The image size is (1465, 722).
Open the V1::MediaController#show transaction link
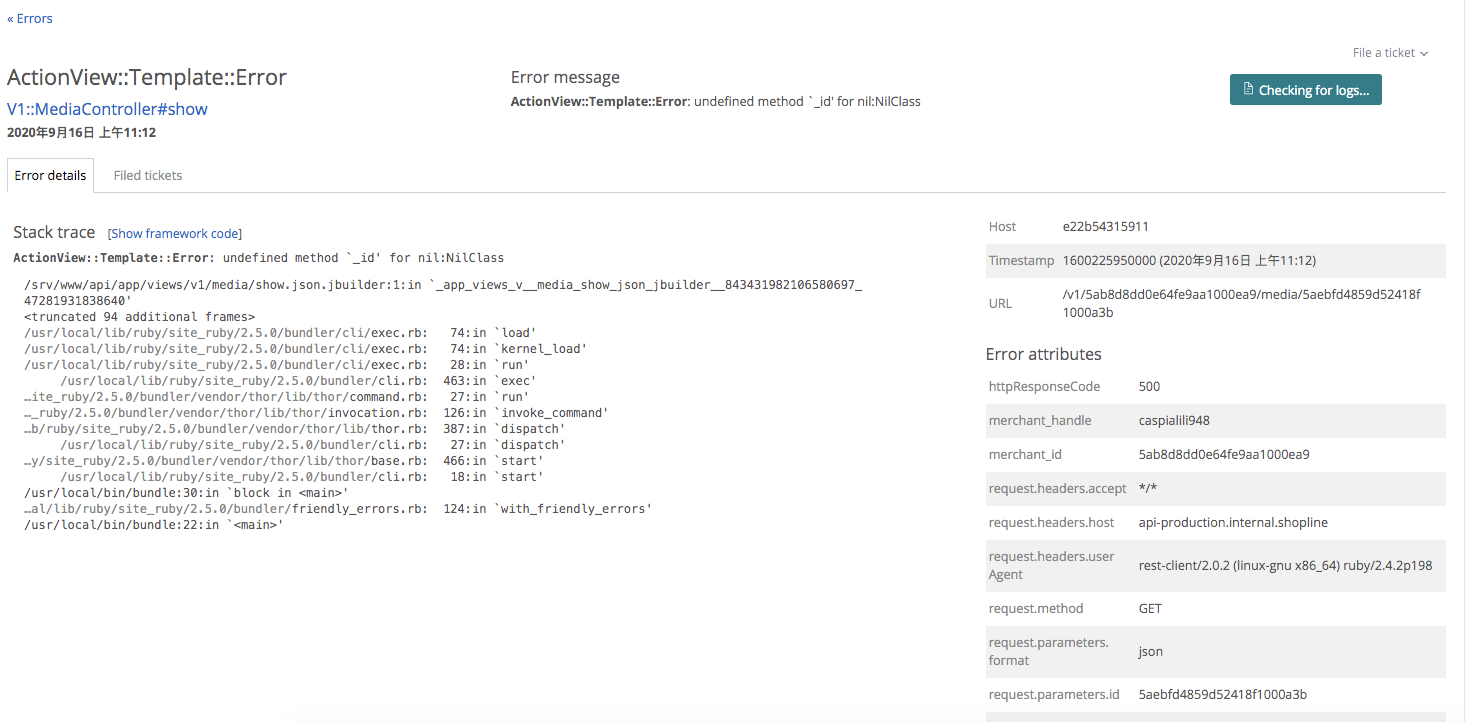pos(107,109)
